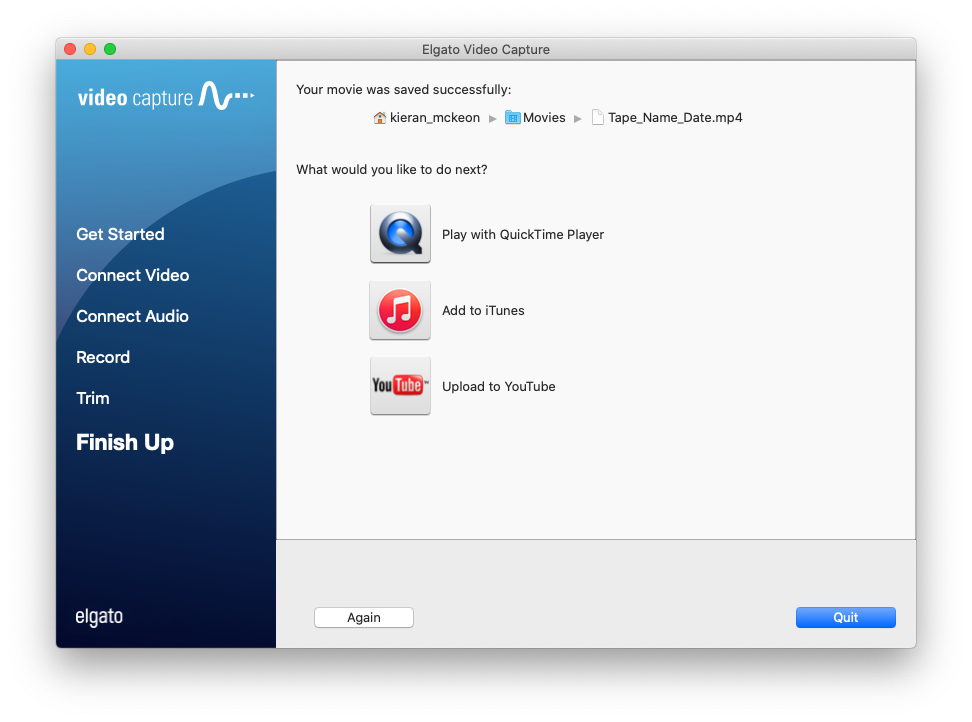This screenshot has width=972, height=722.
Task: Click the path arrow after kieran_mckeon
Action: pyautogui.click(x=493, y=118)
